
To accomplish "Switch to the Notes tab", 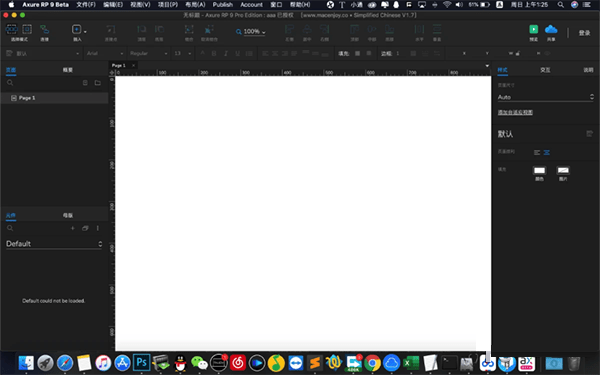I will click(588, 70).
